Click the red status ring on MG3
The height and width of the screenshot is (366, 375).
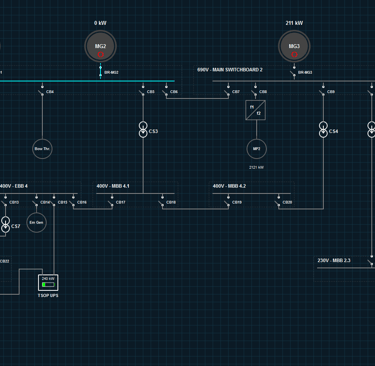pyautogui.click(x=294, y=54)
